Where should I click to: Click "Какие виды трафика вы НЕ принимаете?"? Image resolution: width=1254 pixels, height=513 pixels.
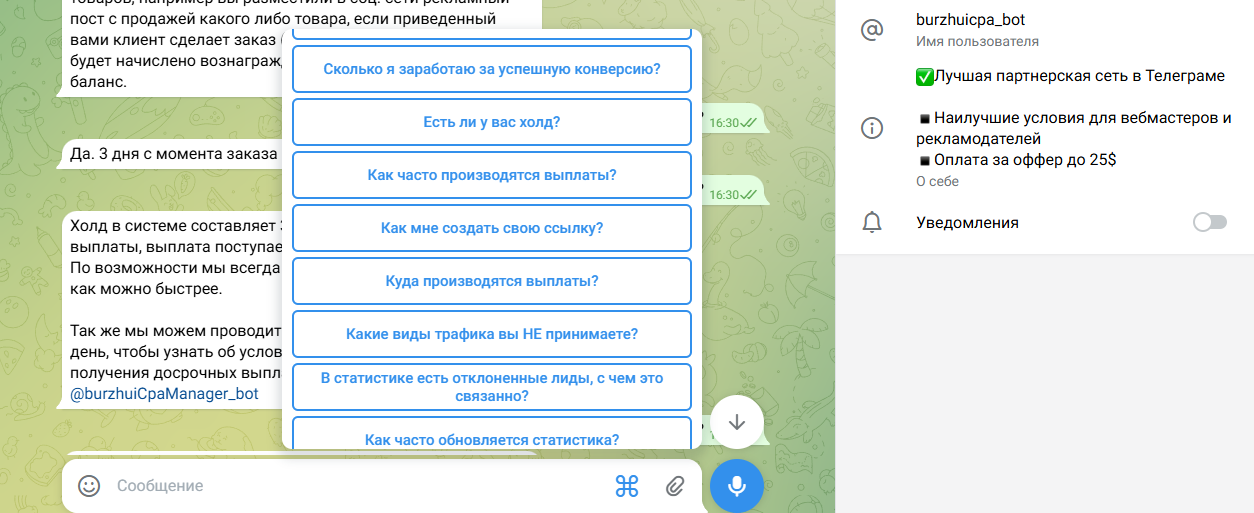(x=491, y=334)
